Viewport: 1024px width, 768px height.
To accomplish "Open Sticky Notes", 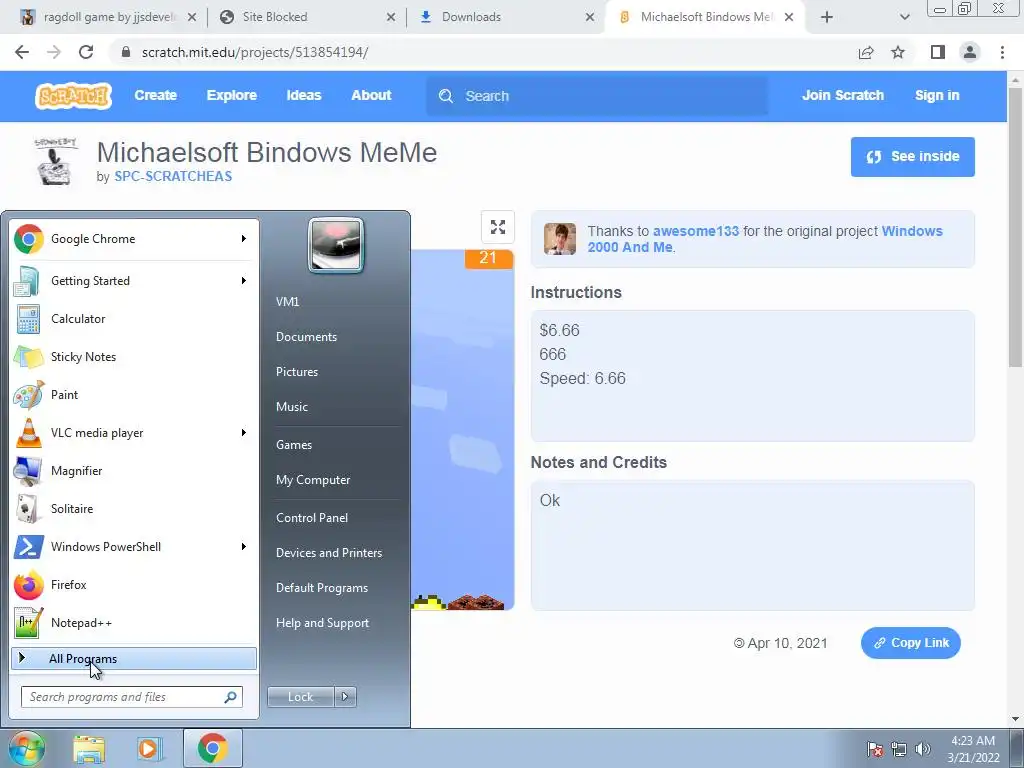I will (134, 357).
